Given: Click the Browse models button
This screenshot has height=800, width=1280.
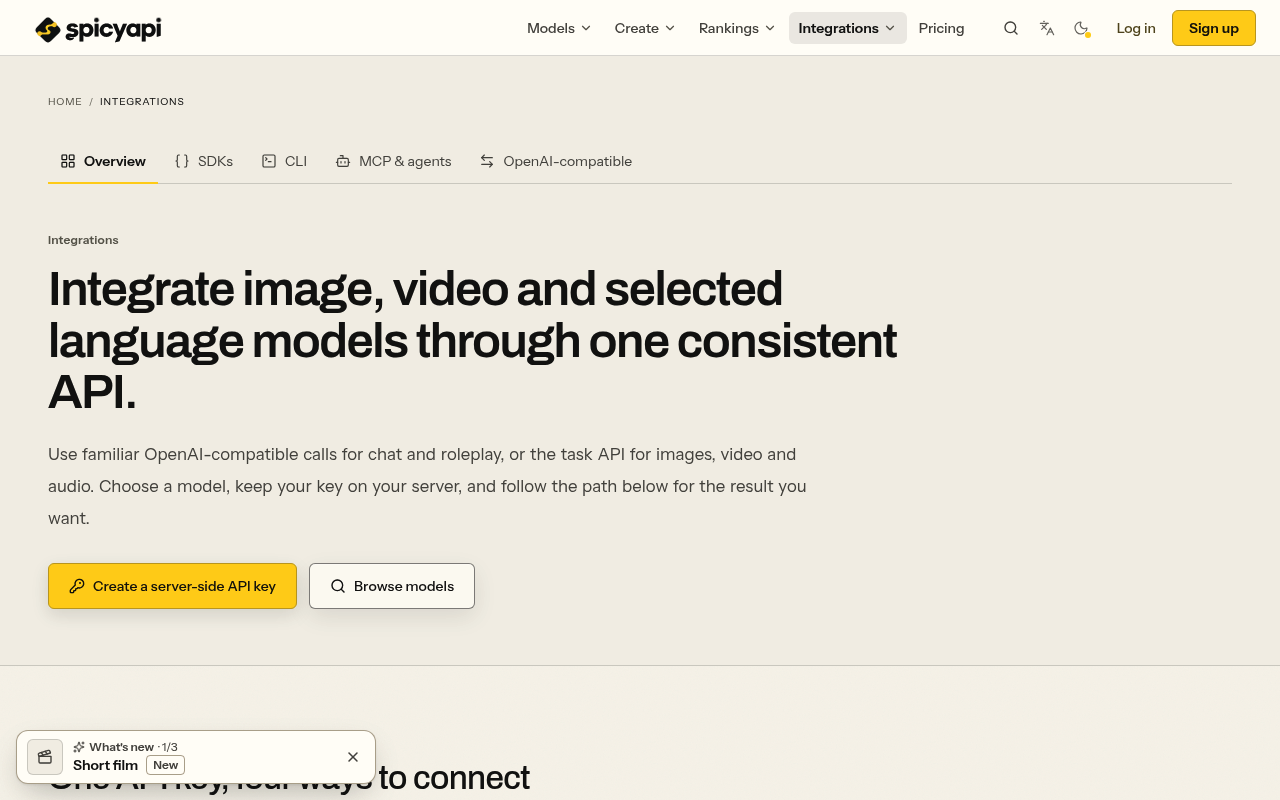Looking at the screenshot, I should tap(392, 586).
